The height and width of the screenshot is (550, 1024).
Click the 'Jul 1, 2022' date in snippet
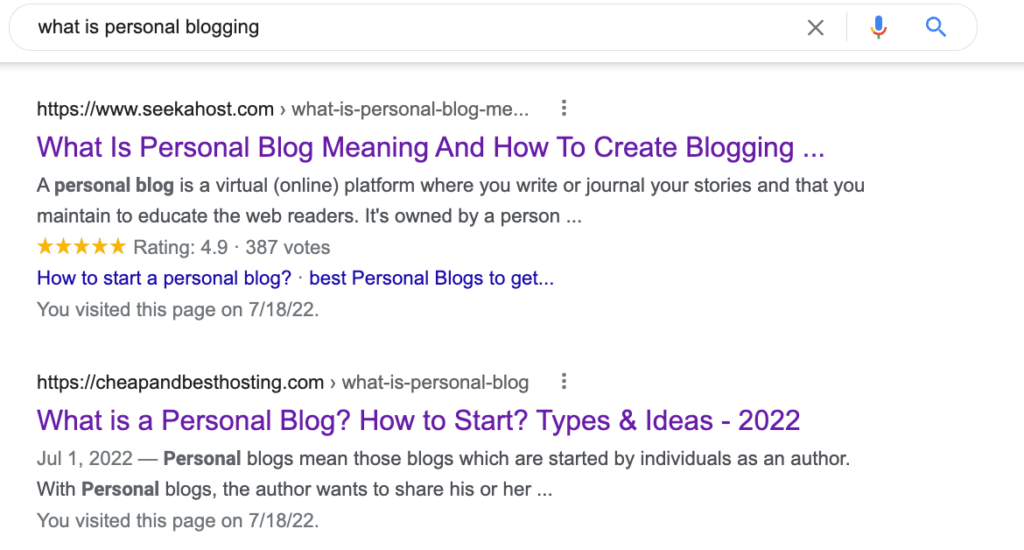84,459
